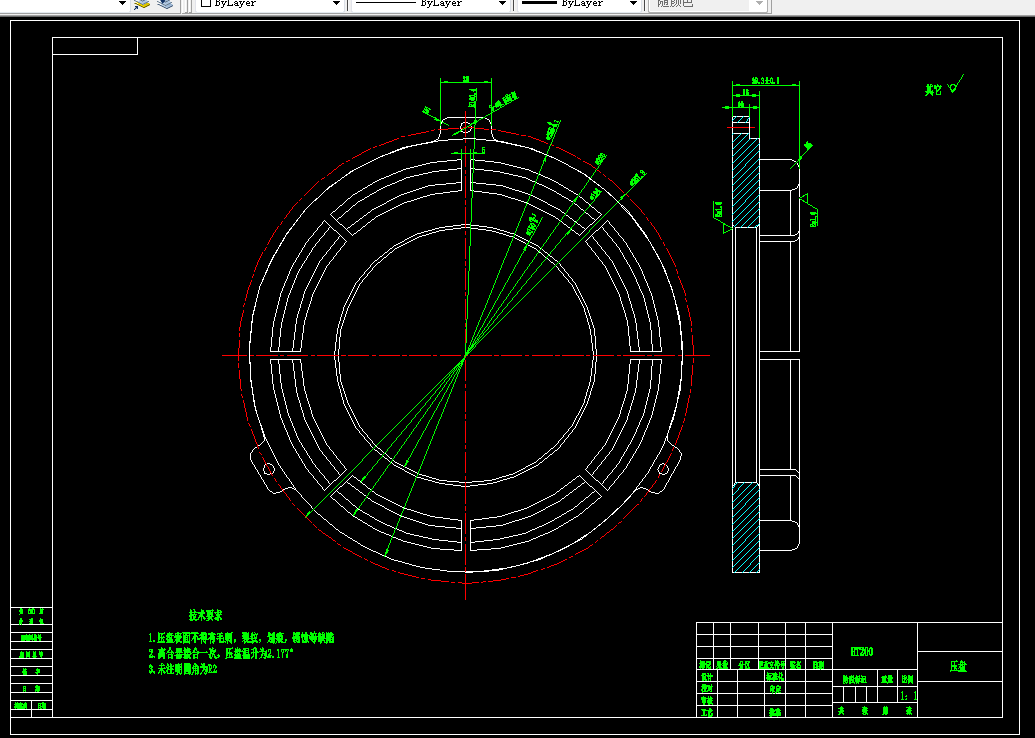The image size is (1035, 738).
Task: Select technical requirement line starting with 3.
Action: pyautogui.click(x=183, y=669)
